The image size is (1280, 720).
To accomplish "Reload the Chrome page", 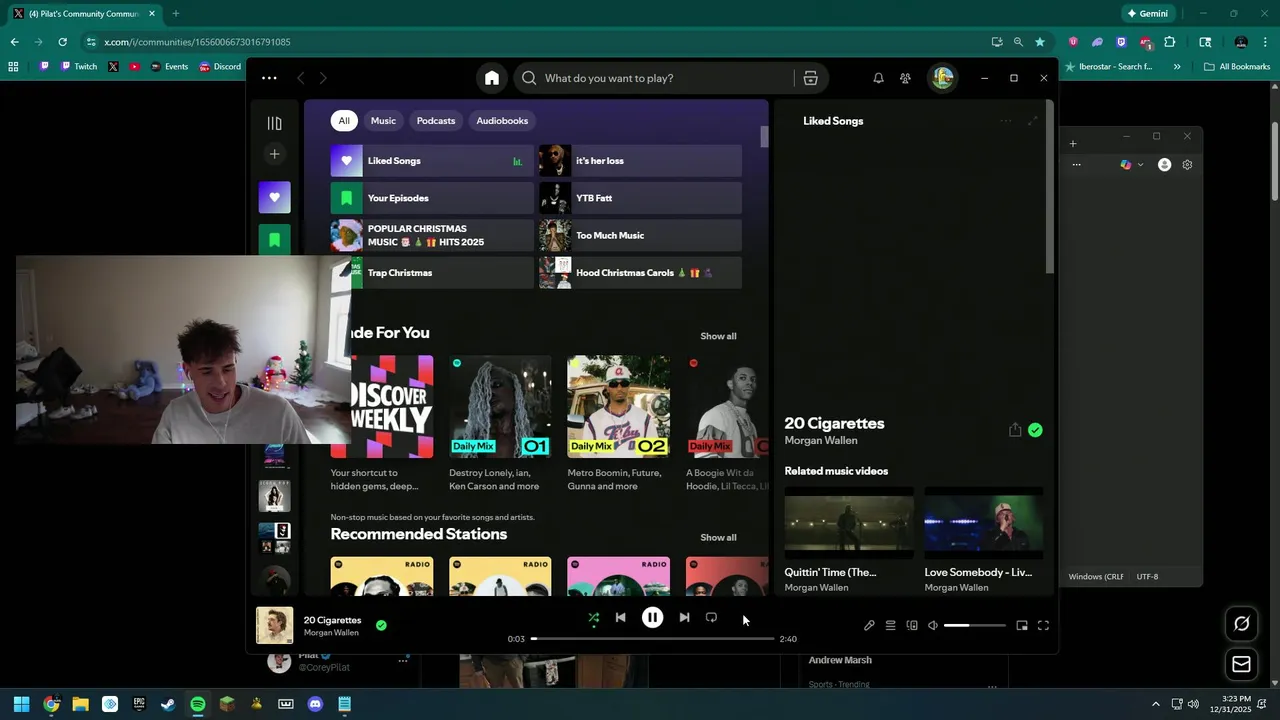I will 62,42.
